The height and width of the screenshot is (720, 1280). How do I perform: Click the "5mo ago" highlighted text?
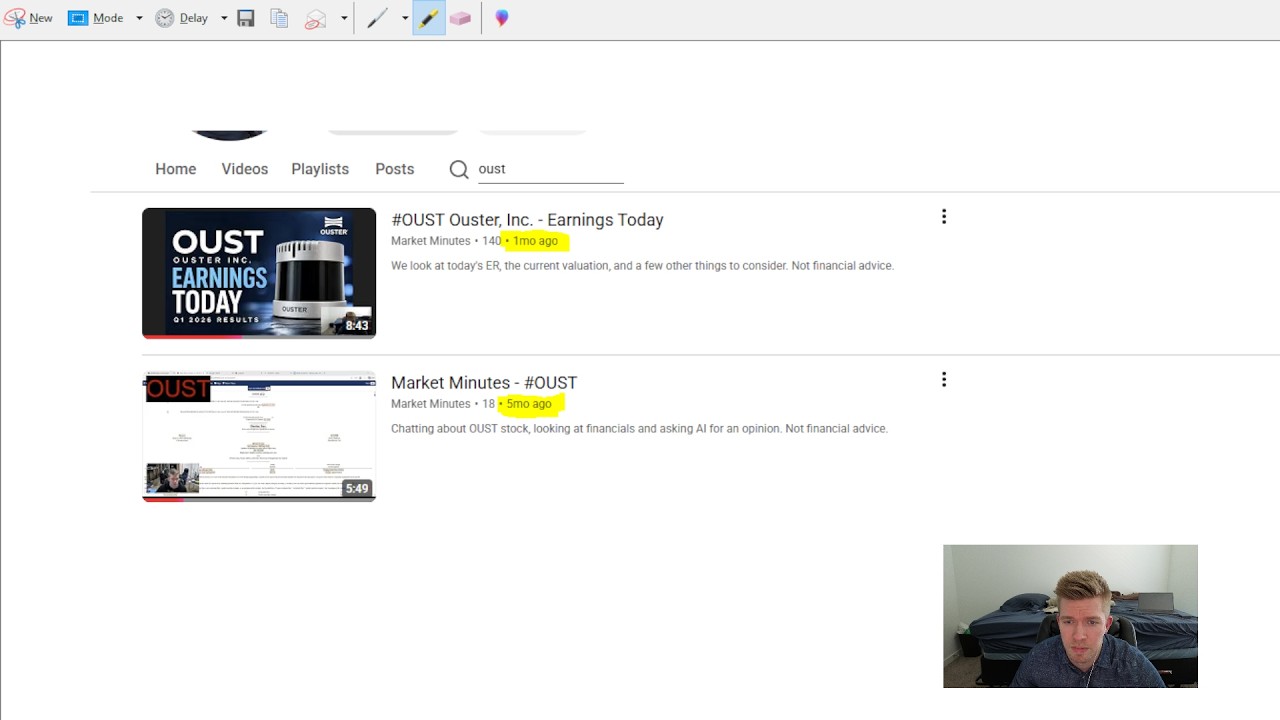529,404
